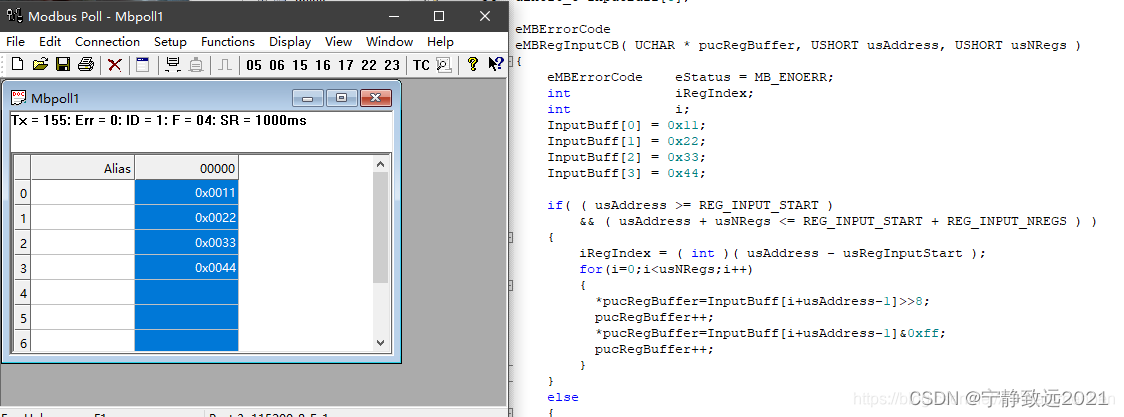Click the scroll up arrow in Mbpoll1 grid
The height and width of the screenshot is (417, 1124).
pyautogui.click(x=381, y=164)
